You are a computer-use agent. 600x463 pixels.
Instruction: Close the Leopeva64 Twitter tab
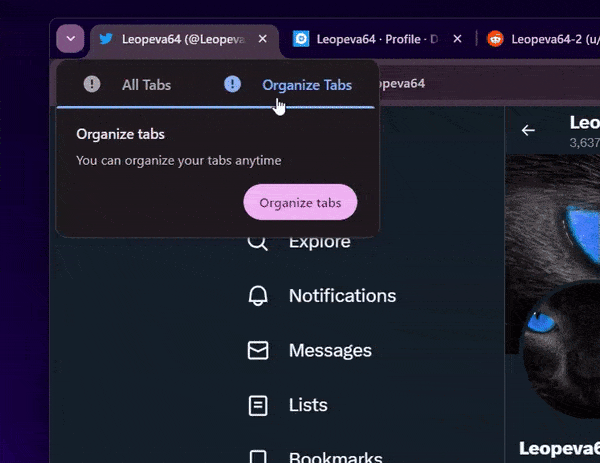coord(262,39)
